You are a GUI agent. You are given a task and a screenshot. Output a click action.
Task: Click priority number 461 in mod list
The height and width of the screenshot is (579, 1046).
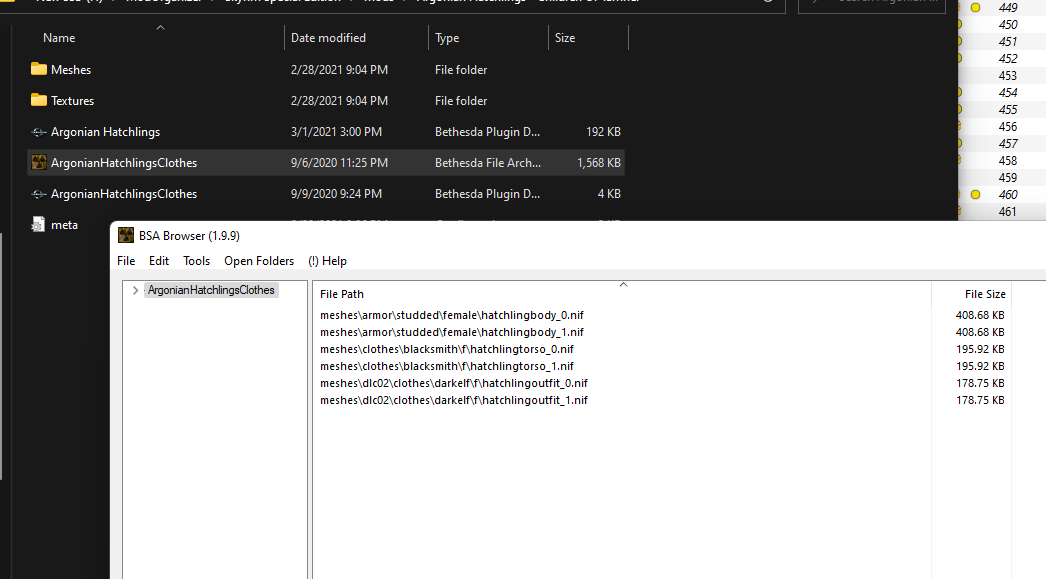pos(1007,211)
